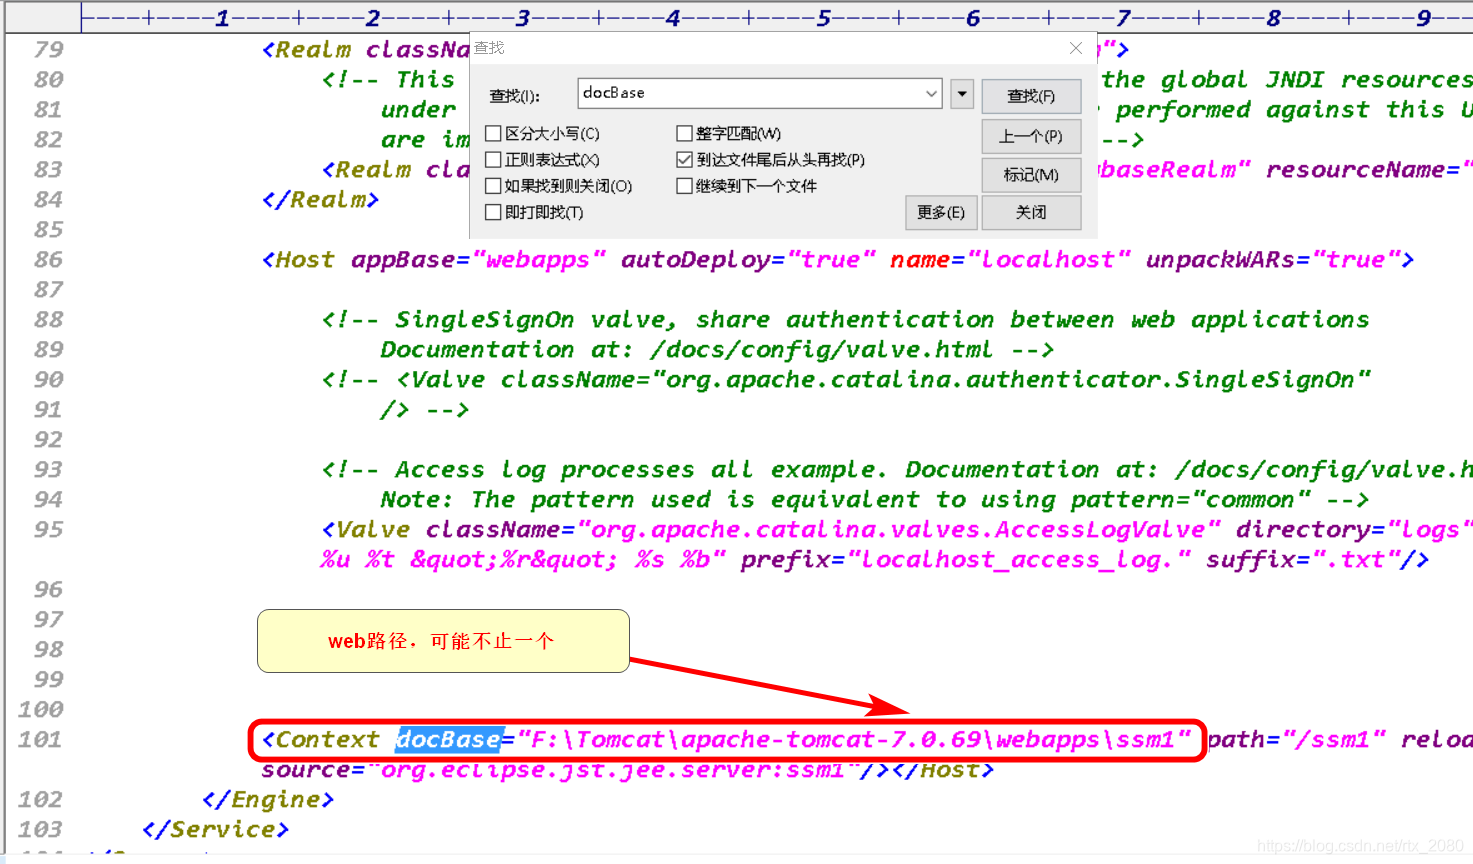Viewport: 1473px width, 864px height.
Task: Click column marker 5 on the ruler
Action: click(823, 17)
